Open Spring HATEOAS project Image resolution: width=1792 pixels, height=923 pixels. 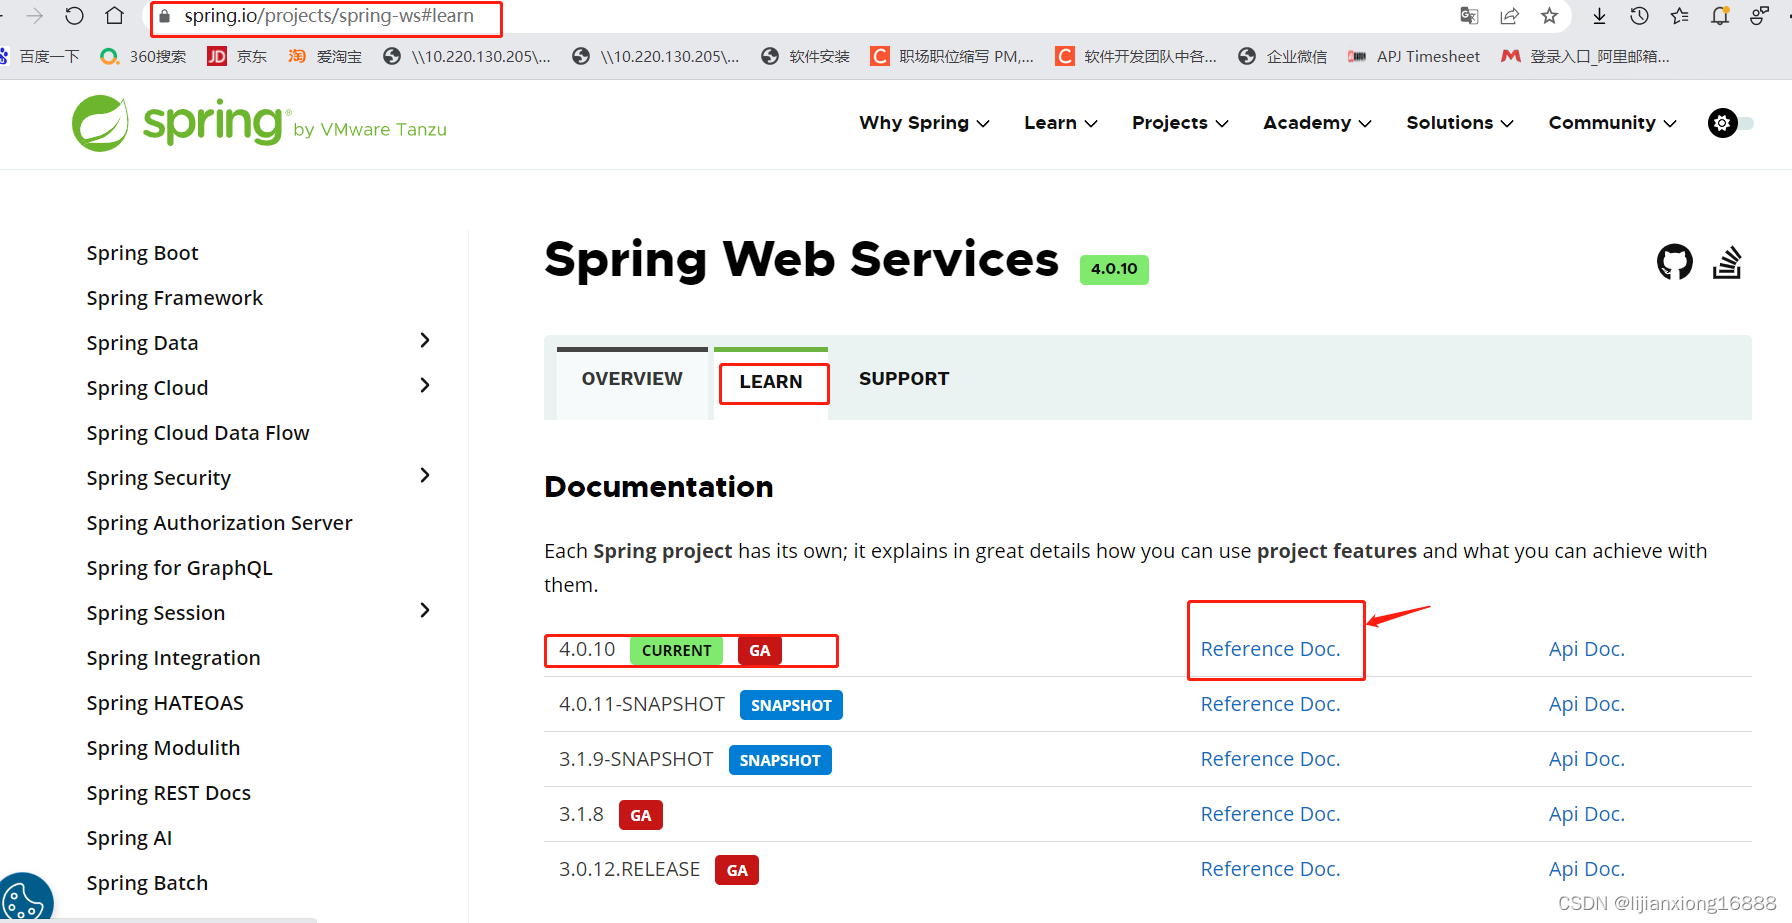165,703
